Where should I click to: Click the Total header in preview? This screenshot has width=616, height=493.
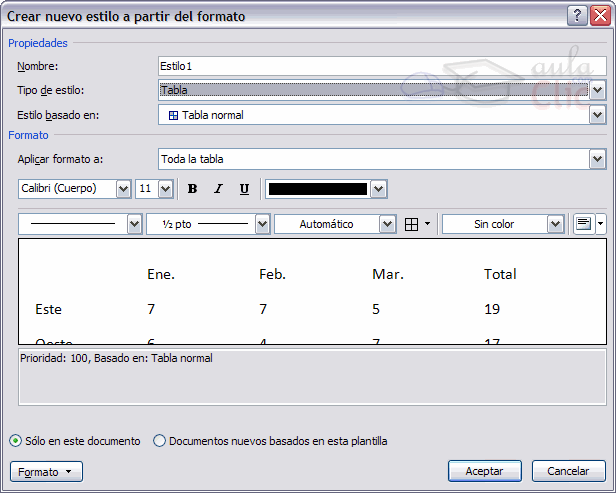[500, 274]
